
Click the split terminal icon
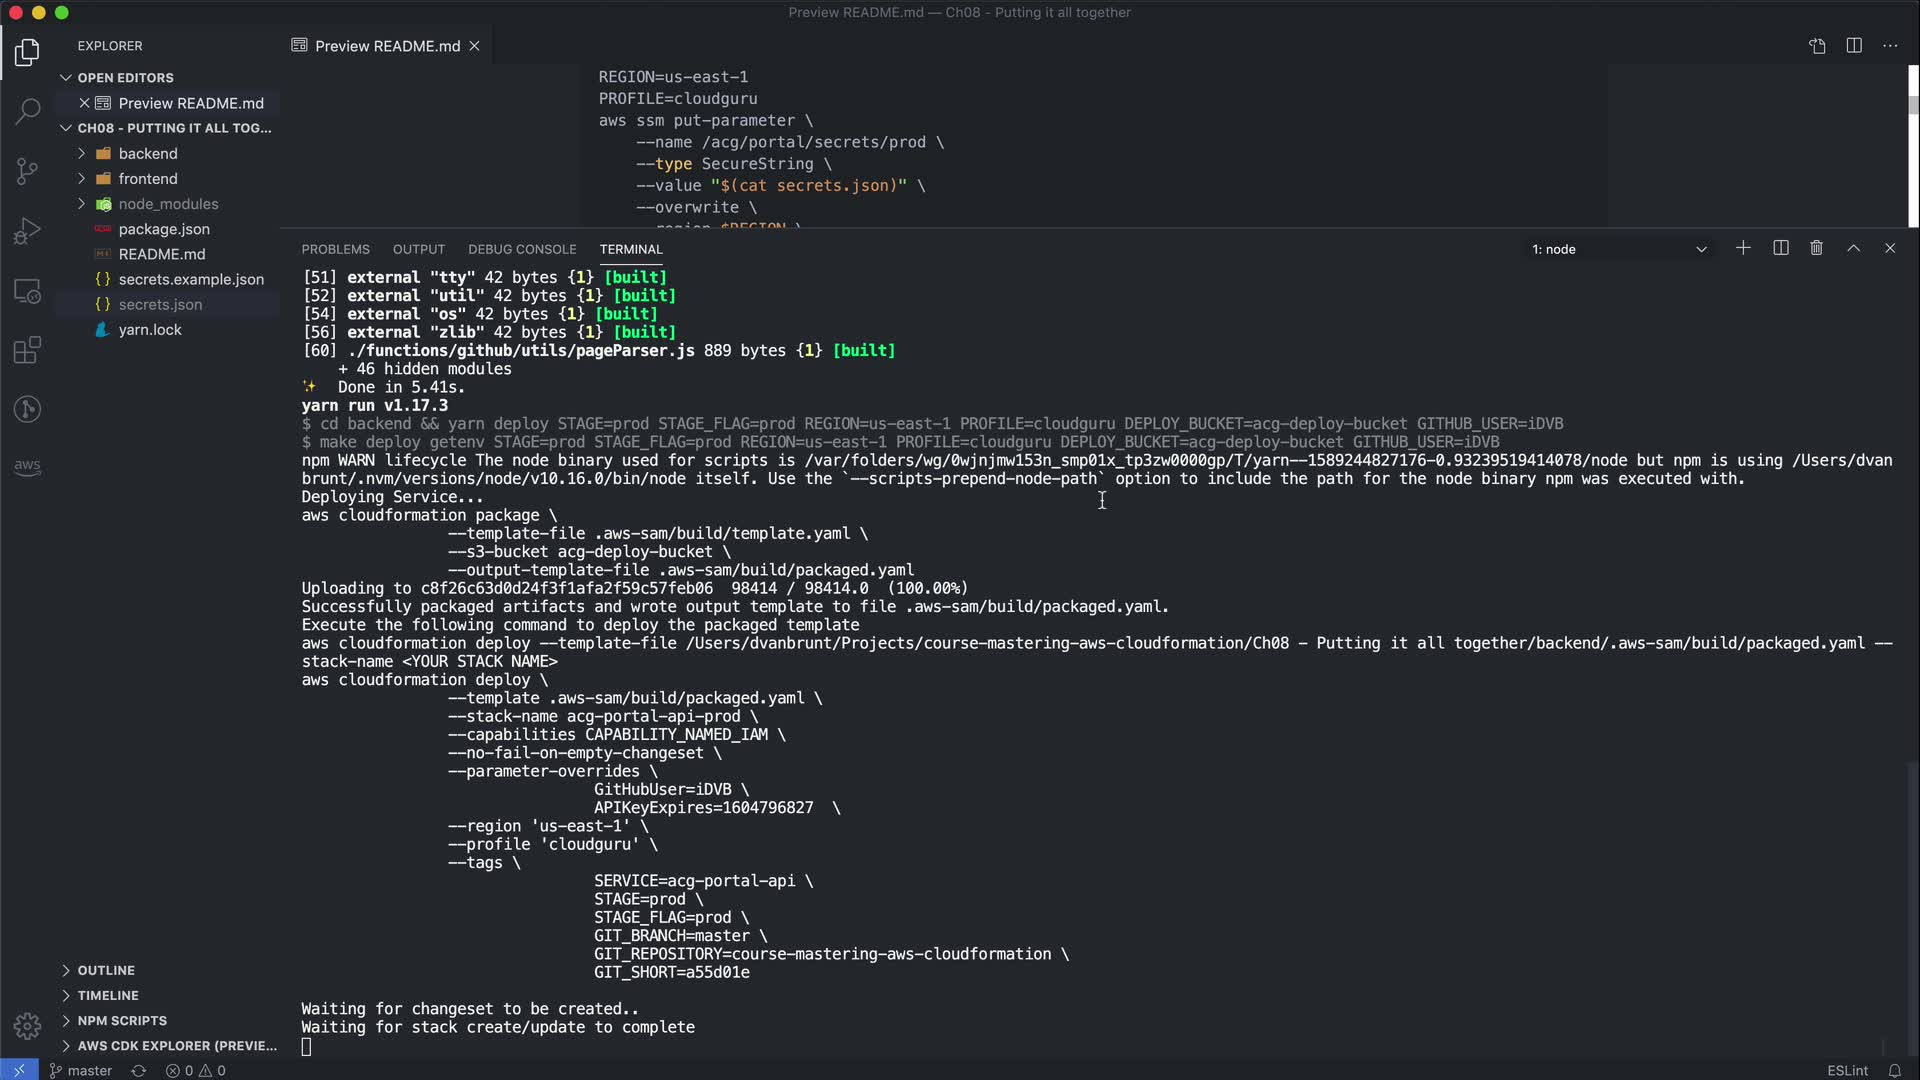tap(1780, 248)
